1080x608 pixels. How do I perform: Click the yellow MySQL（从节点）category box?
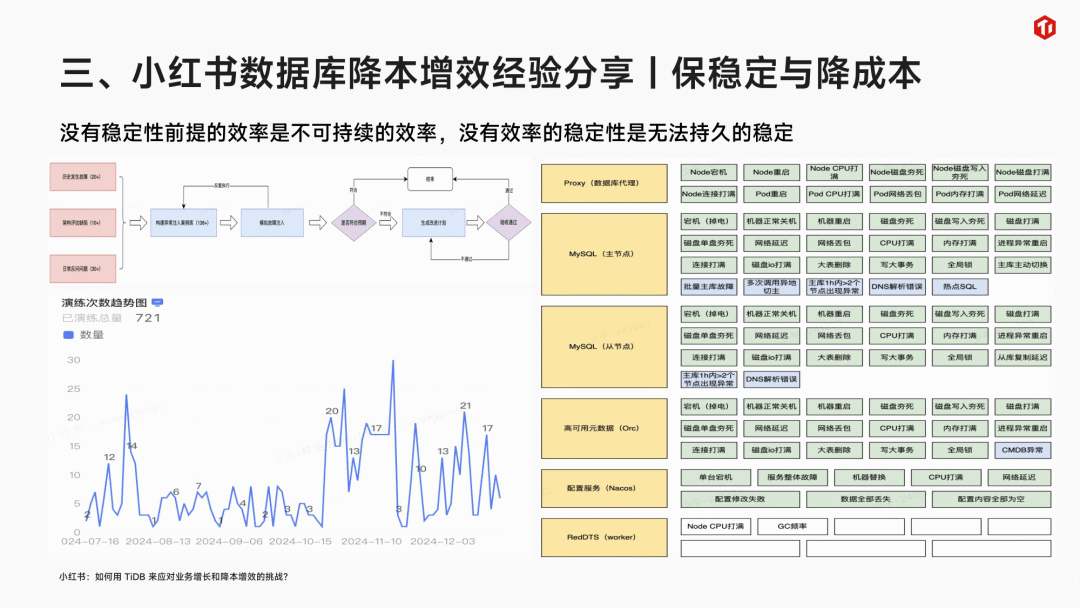click(604, 347)
